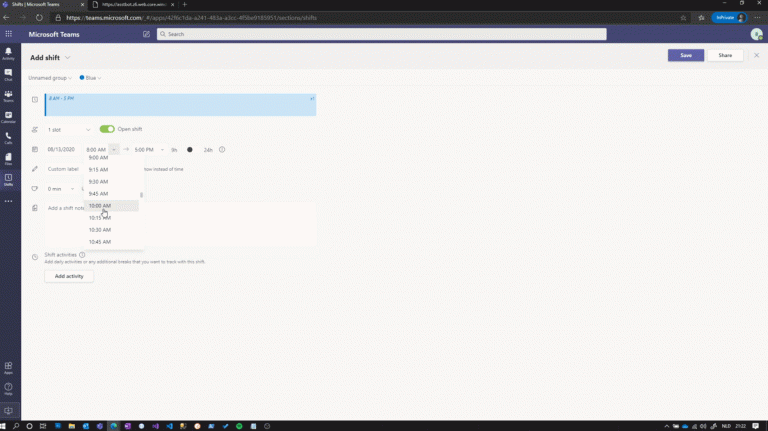Click the Apps icon in sidebar

click(8, 366)
